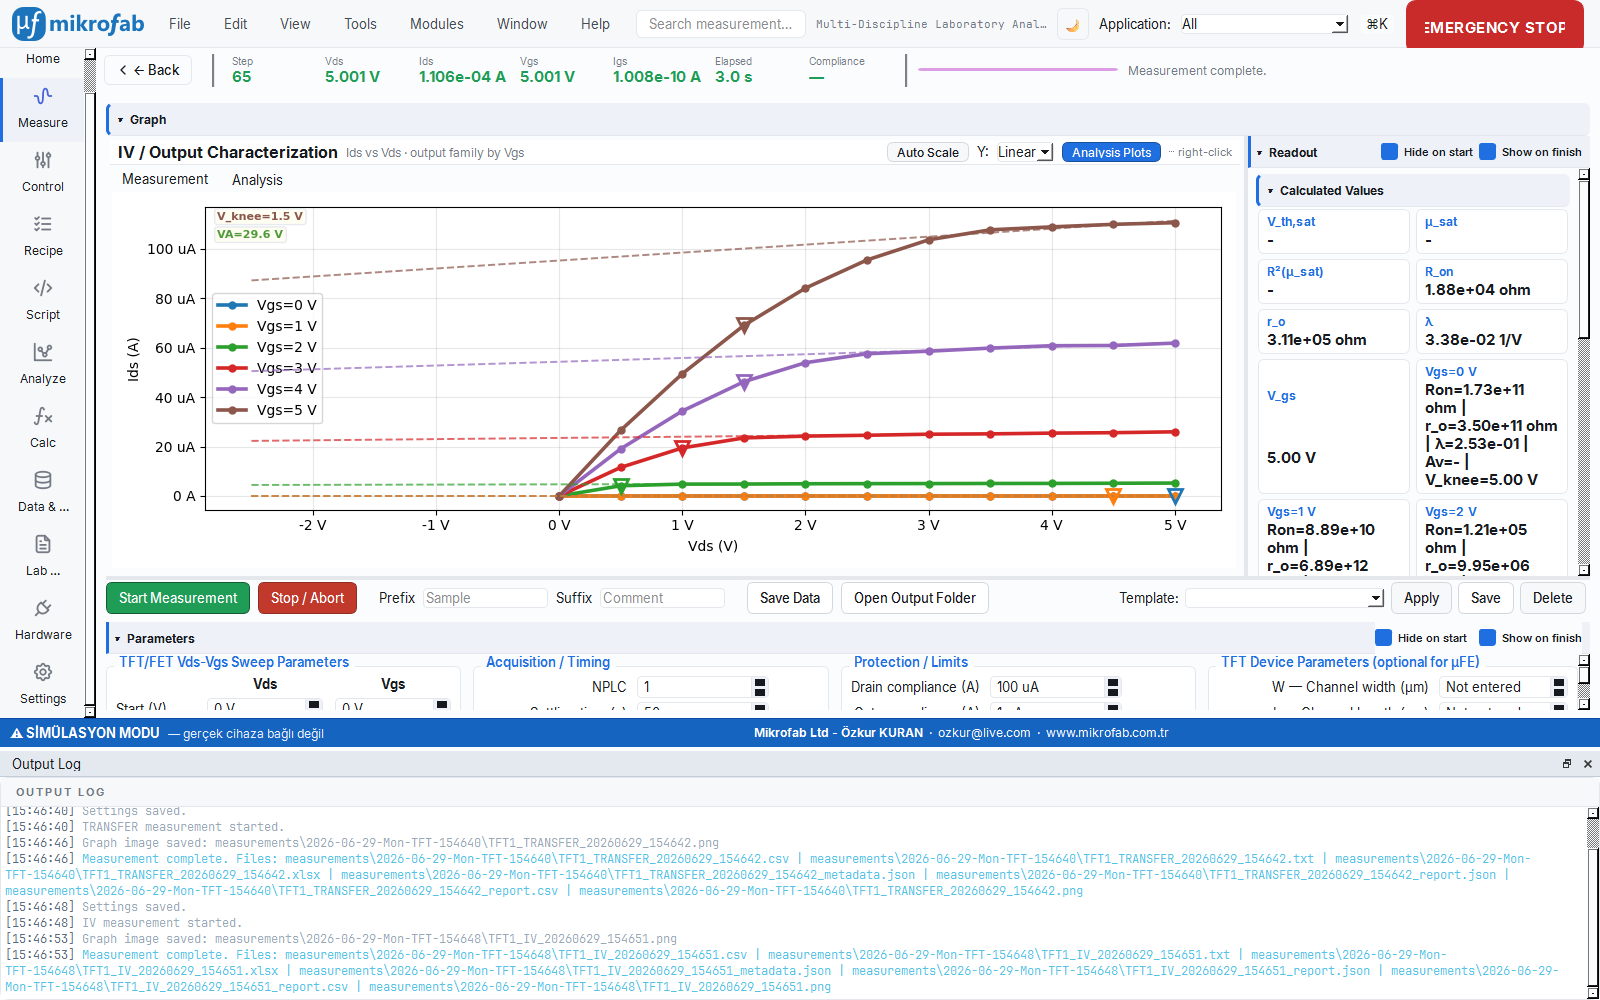Open the Hardware sidebar panel

tap(43, 621)
